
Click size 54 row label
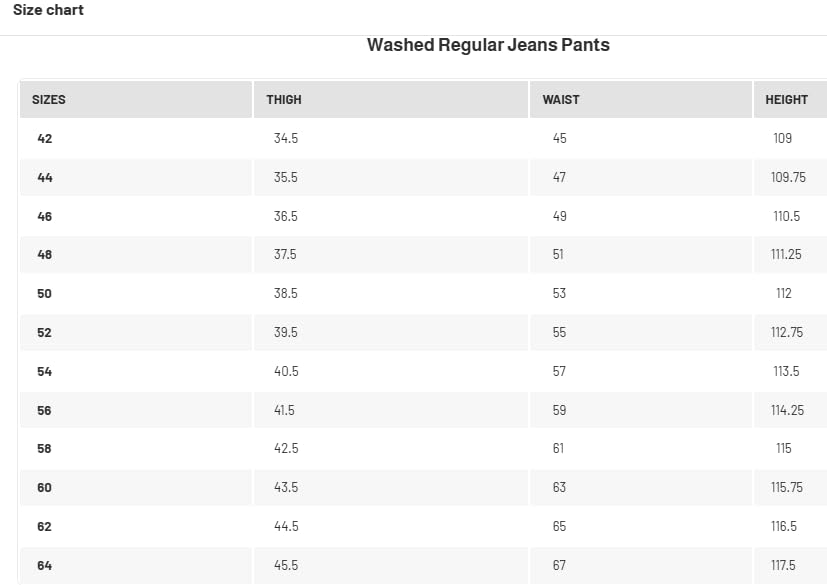point(45,371)
